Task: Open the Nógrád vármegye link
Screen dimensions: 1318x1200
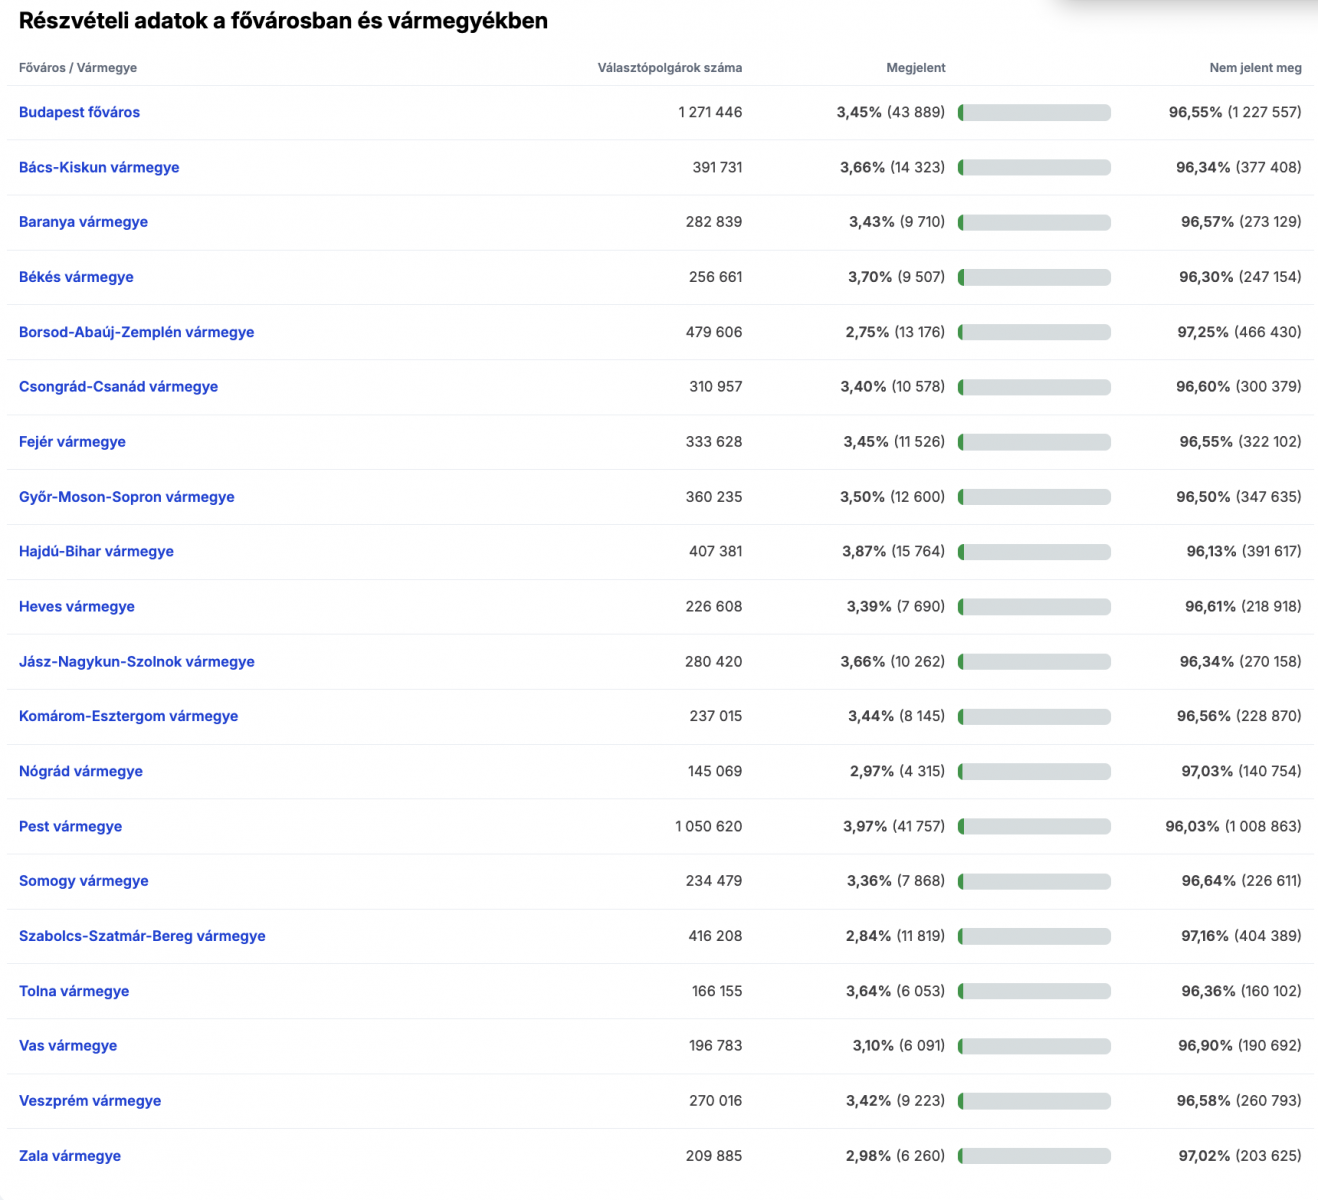Action: 80,771
